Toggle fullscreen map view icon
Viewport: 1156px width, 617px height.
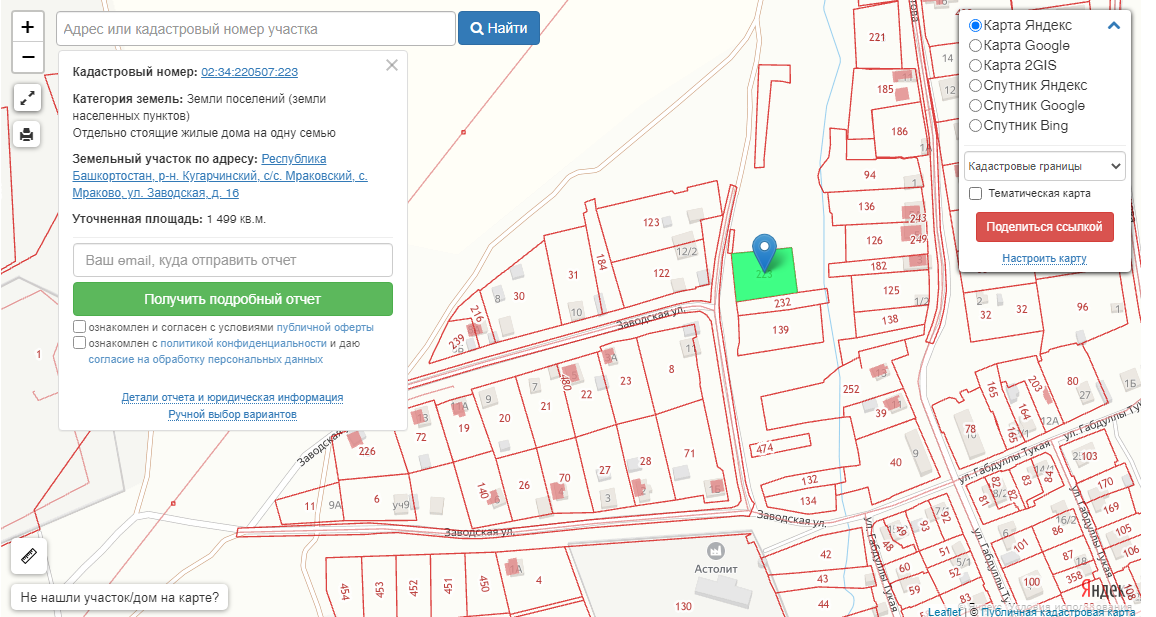(27, 97)
